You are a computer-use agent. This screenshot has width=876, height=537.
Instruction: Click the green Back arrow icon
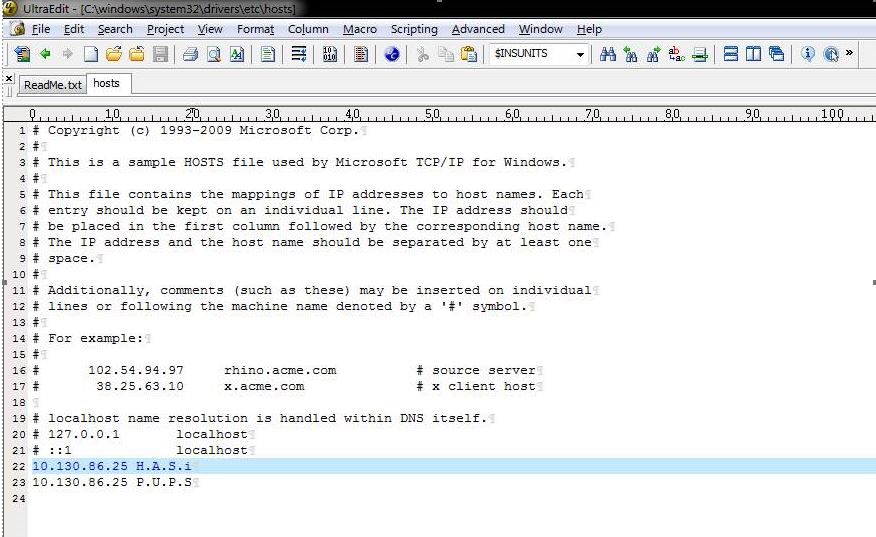click(x=45, y=55)
